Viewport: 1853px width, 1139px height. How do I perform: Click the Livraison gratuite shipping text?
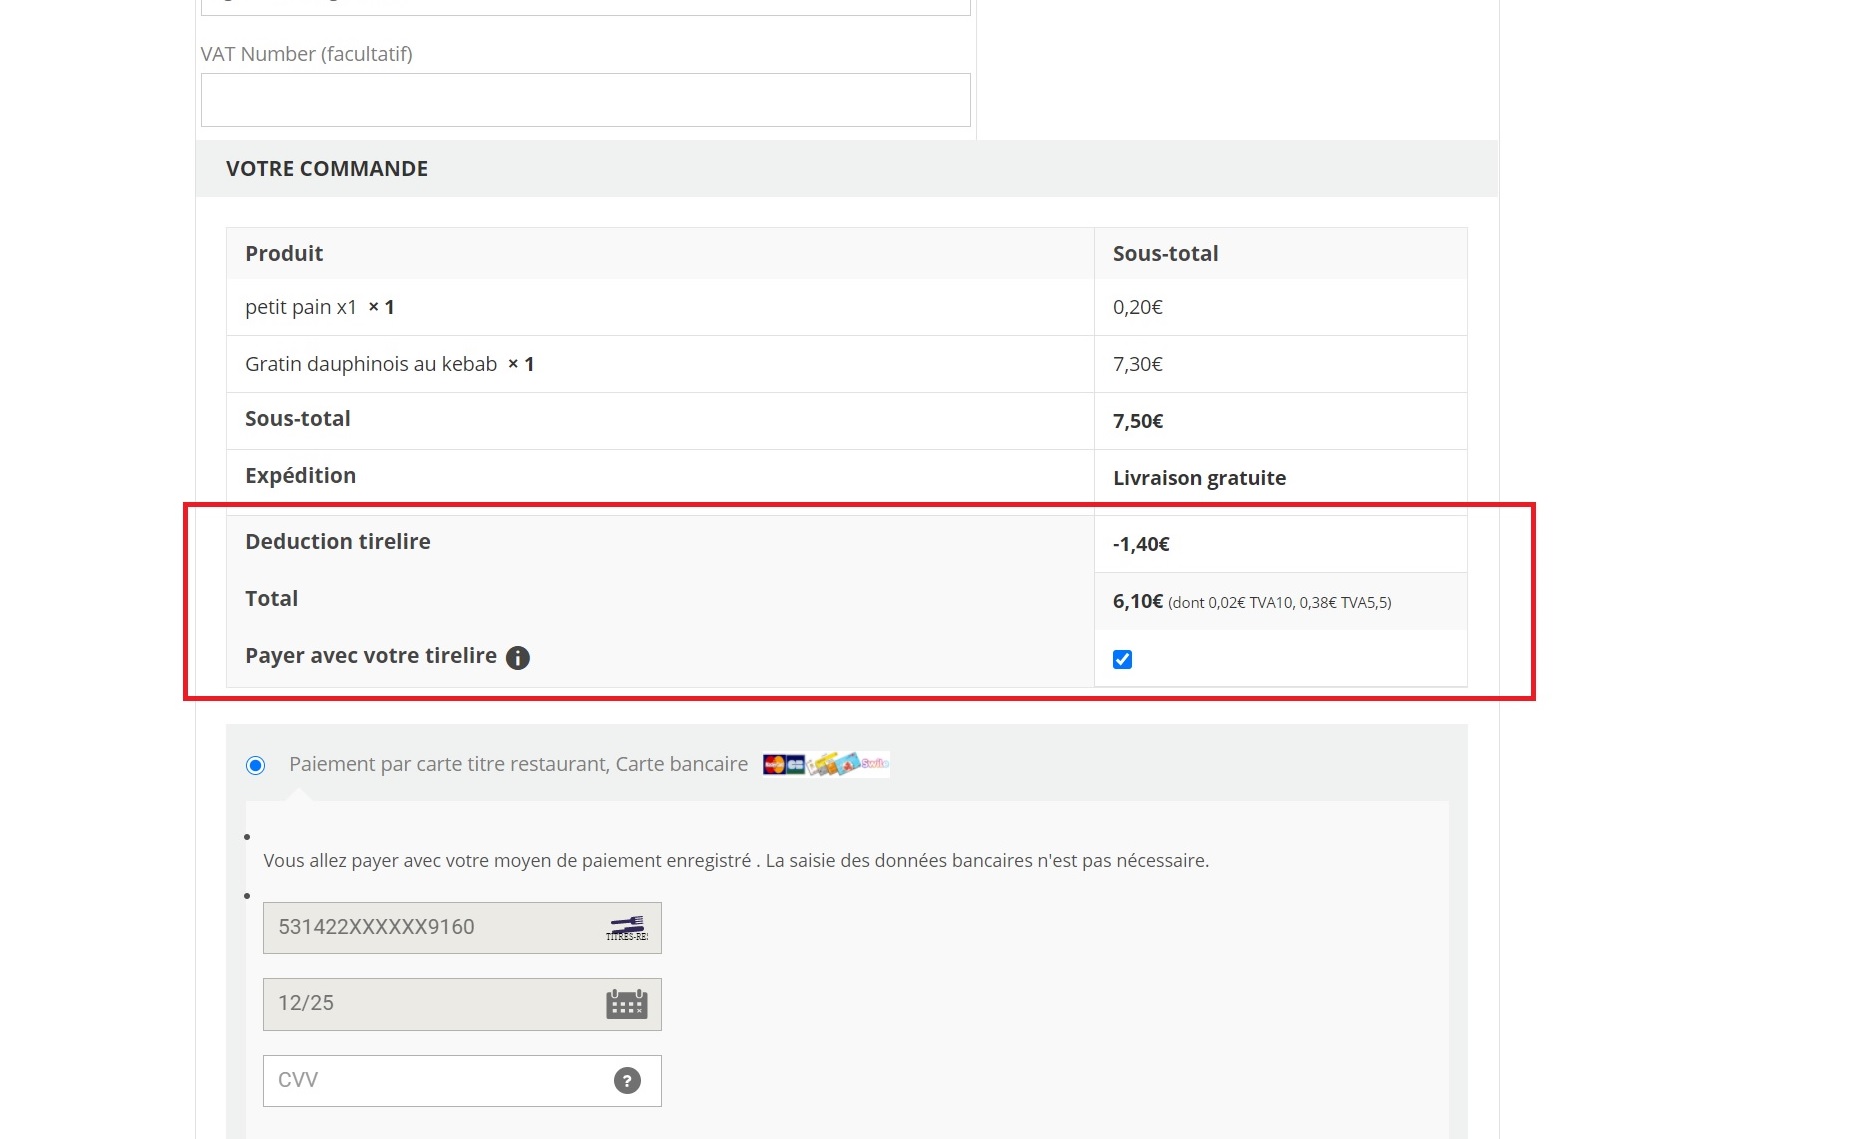1199,478
